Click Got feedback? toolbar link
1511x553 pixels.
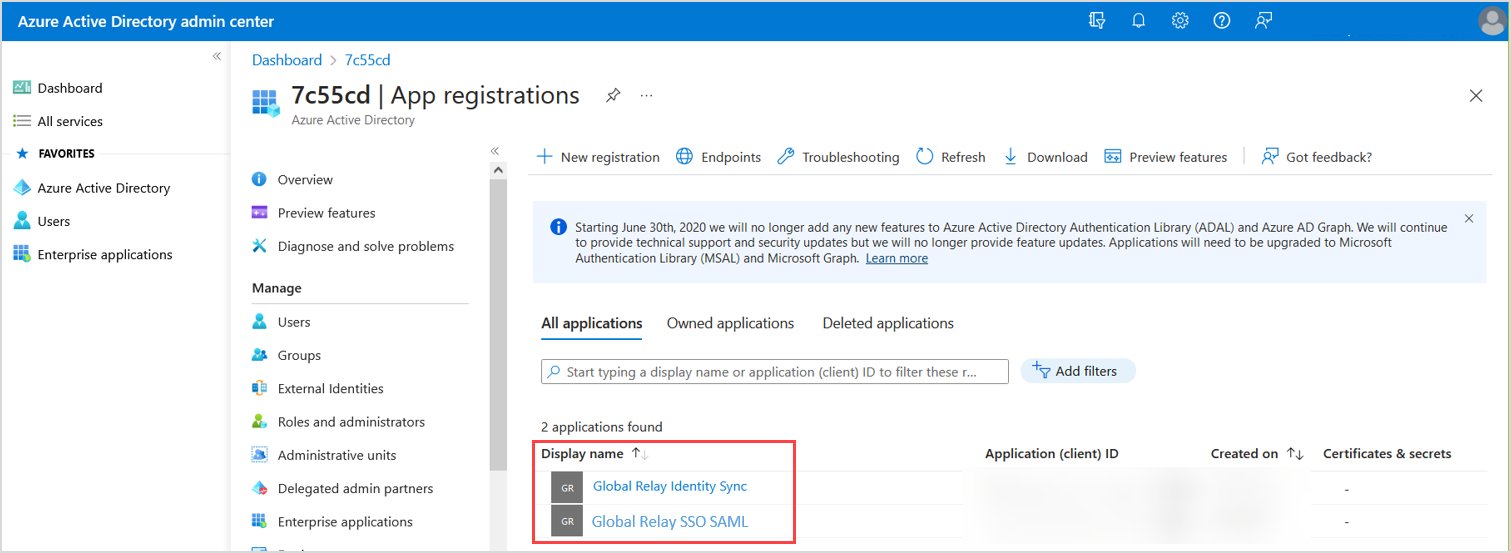tap(1317, 157)
